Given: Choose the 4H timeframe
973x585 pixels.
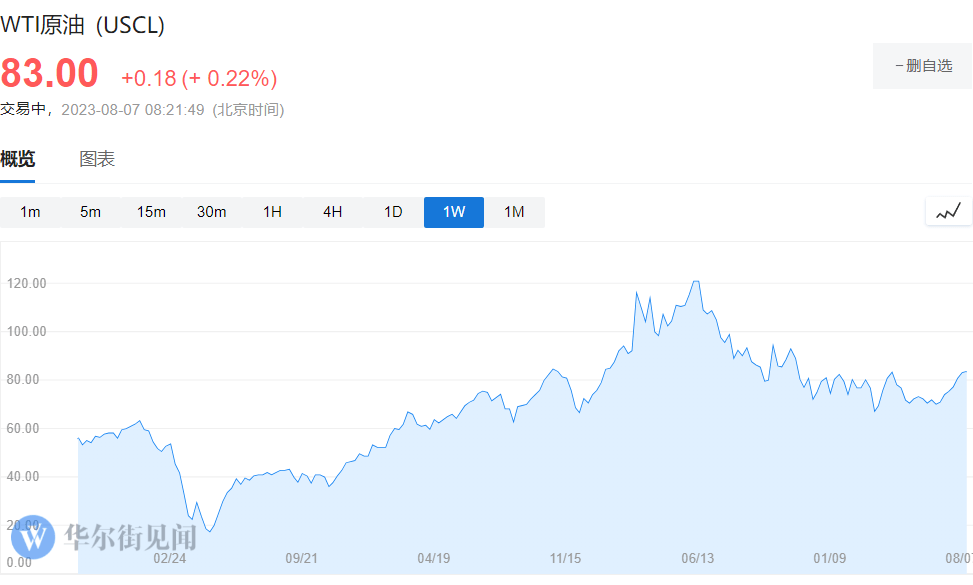Looking at the screenshot, I should [333, 212].
